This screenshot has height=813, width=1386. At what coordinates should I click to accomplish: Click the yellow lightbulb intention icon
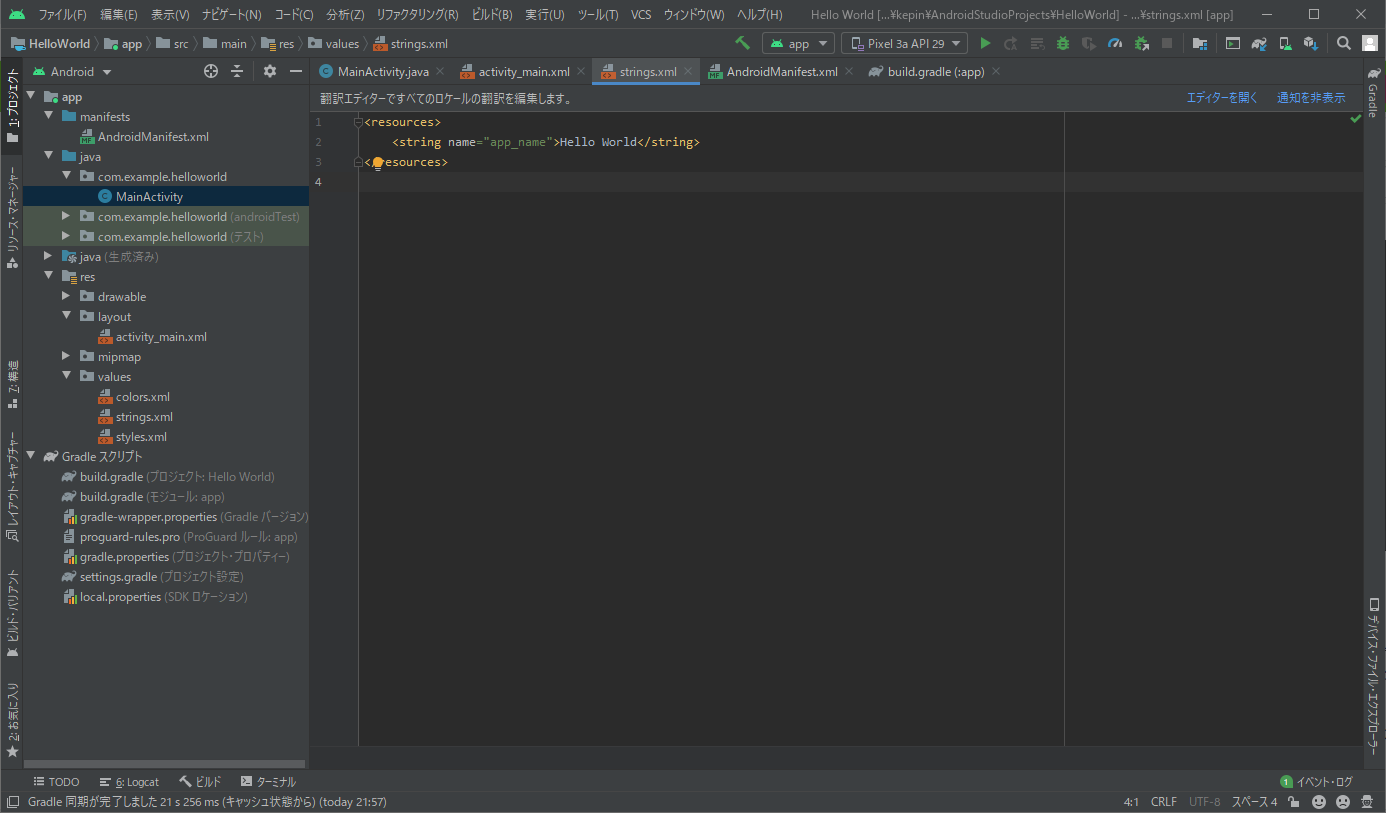[378, 163]
